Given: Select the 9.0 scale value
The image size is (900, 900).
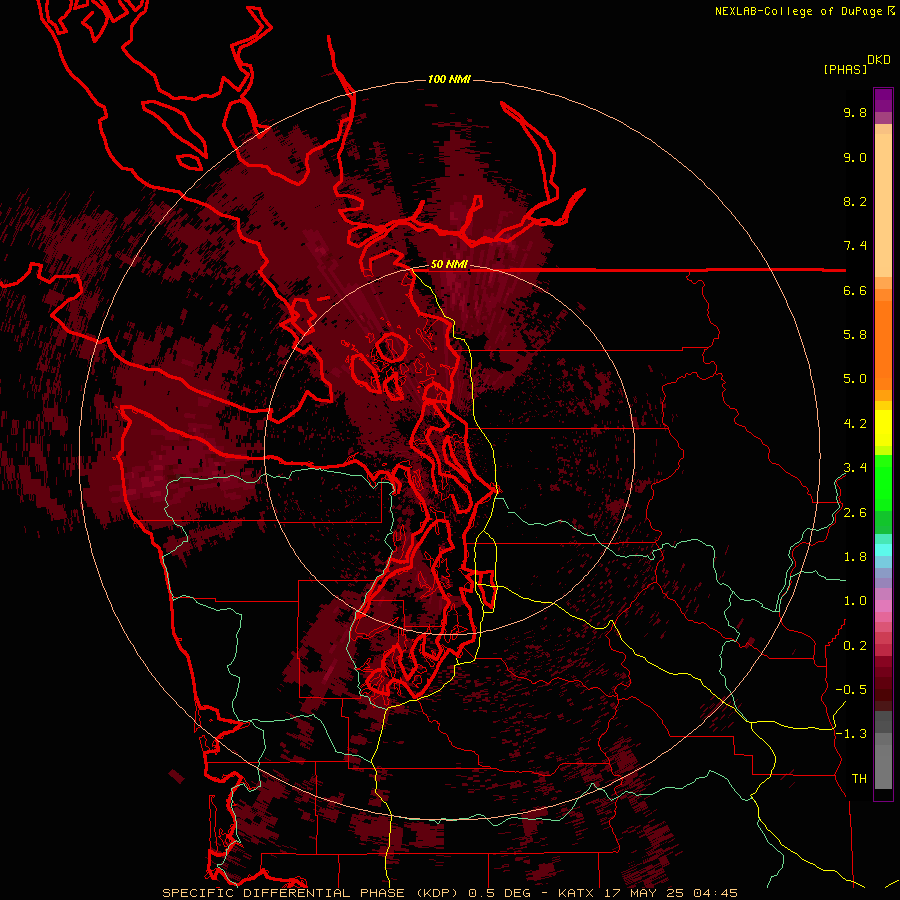Looking at the screenshot, I should point(855,157).
